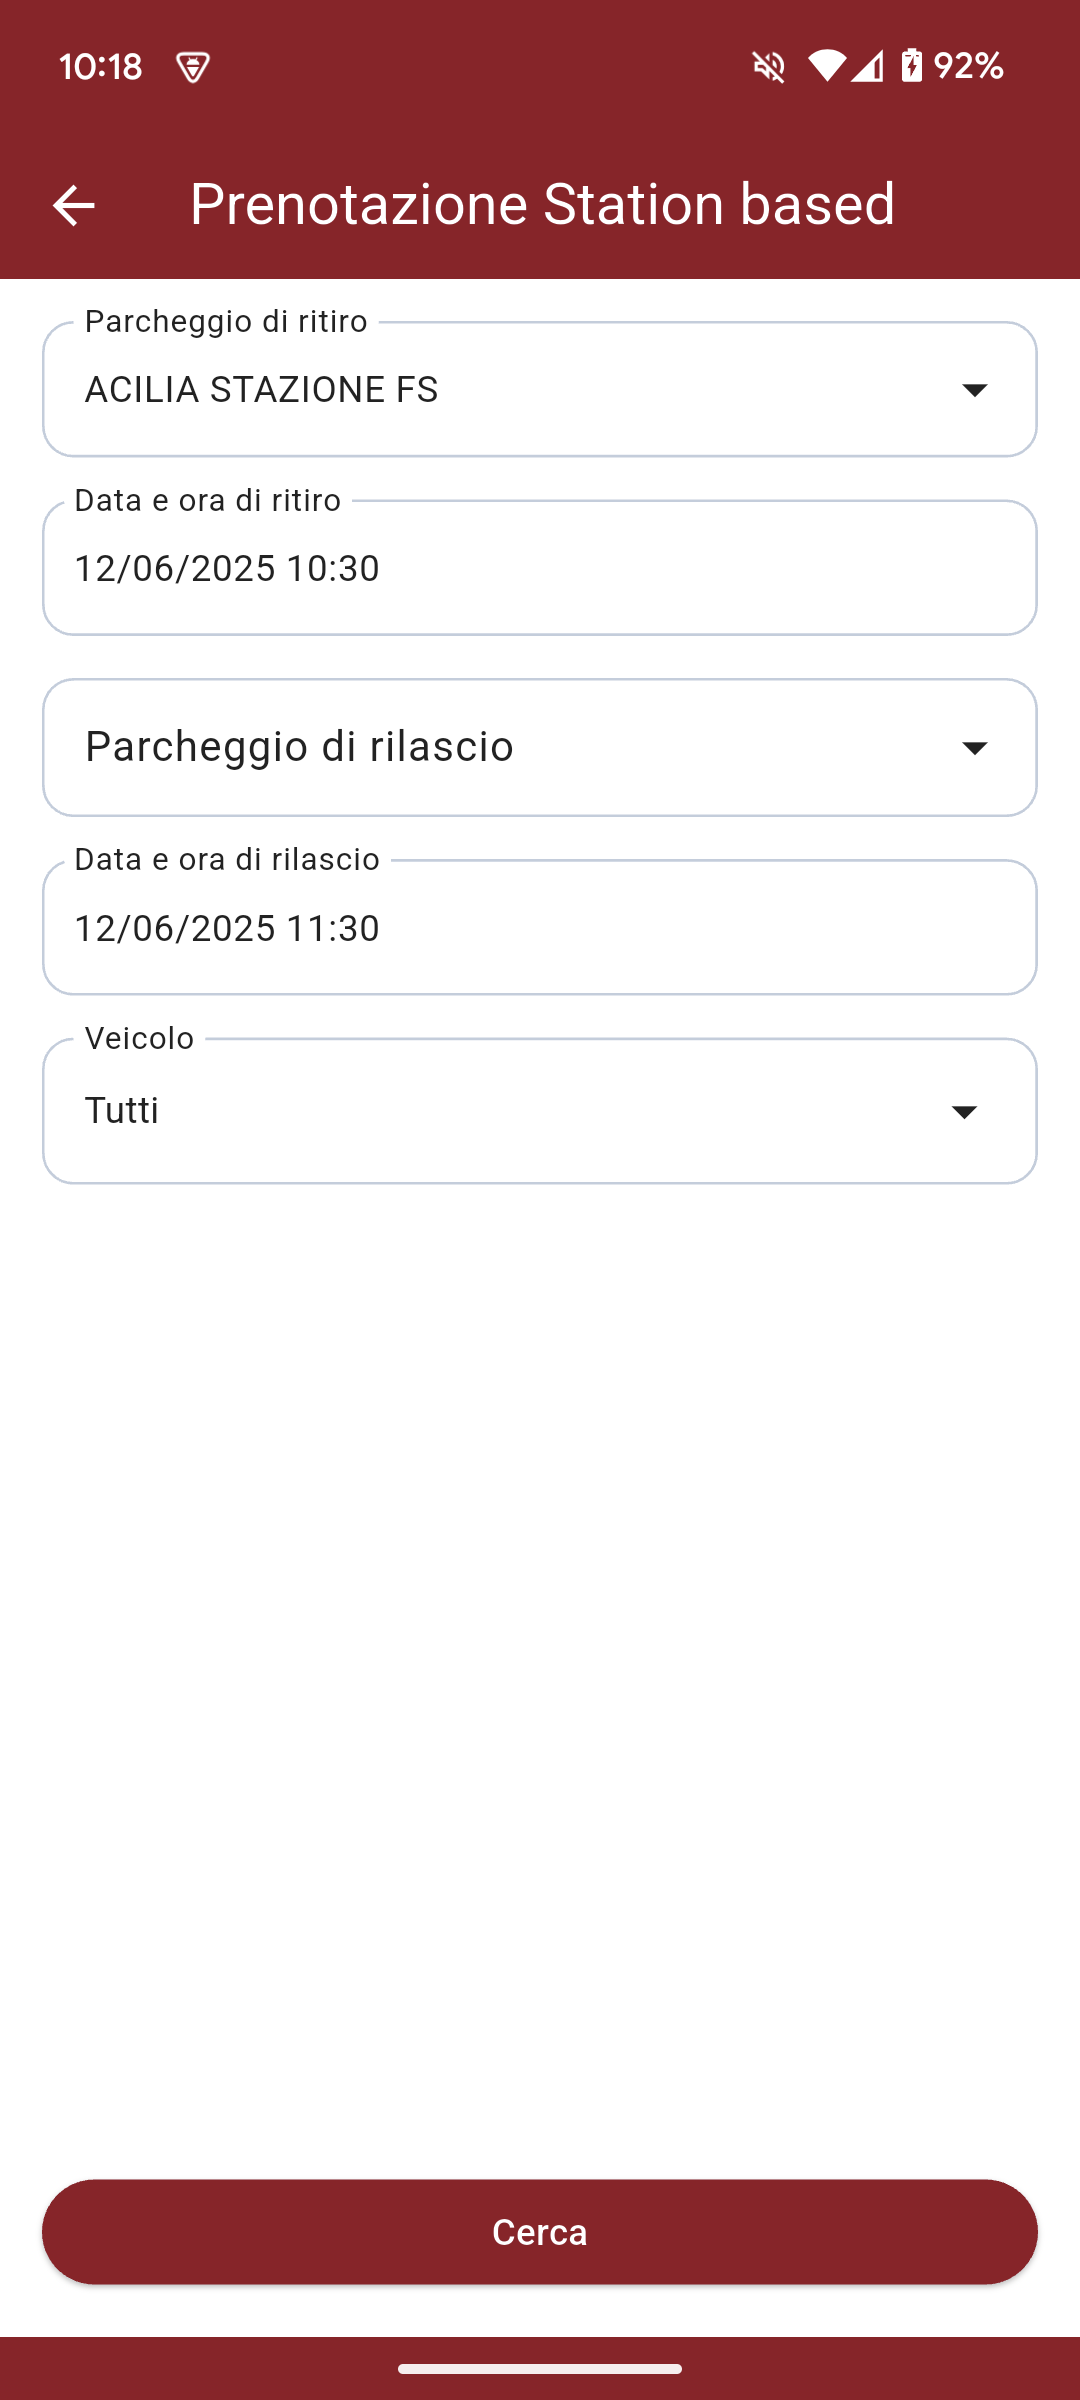Viewport: 1080px width, 2400px height.
Task: Tap the 92% battery percentage text
Action: tap(968, 66)
